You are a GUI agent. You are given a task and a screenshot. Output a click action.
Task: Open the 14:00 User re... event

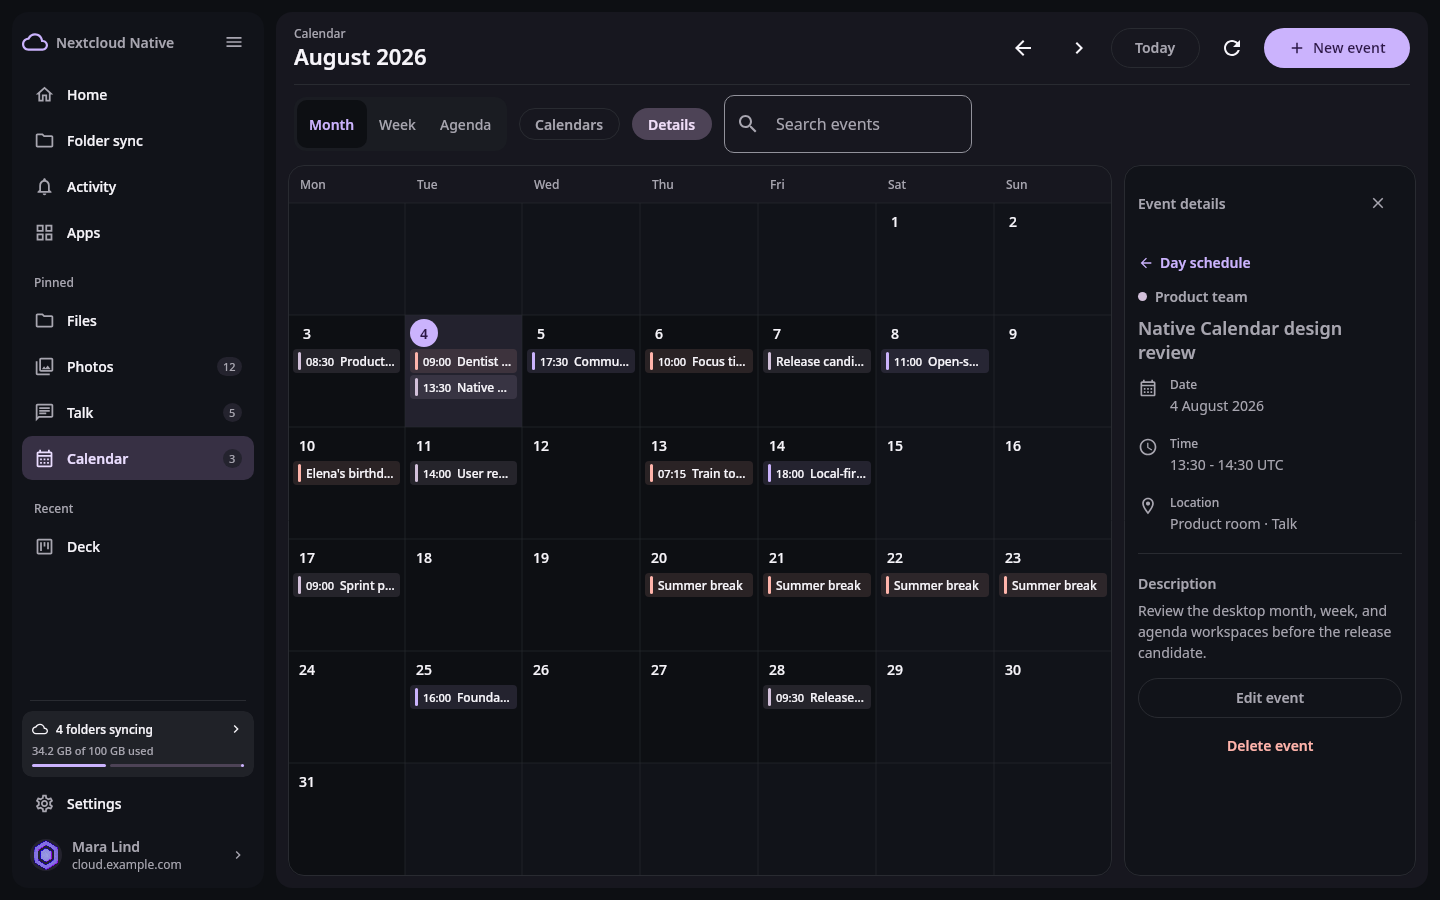(x=465, y=474)
